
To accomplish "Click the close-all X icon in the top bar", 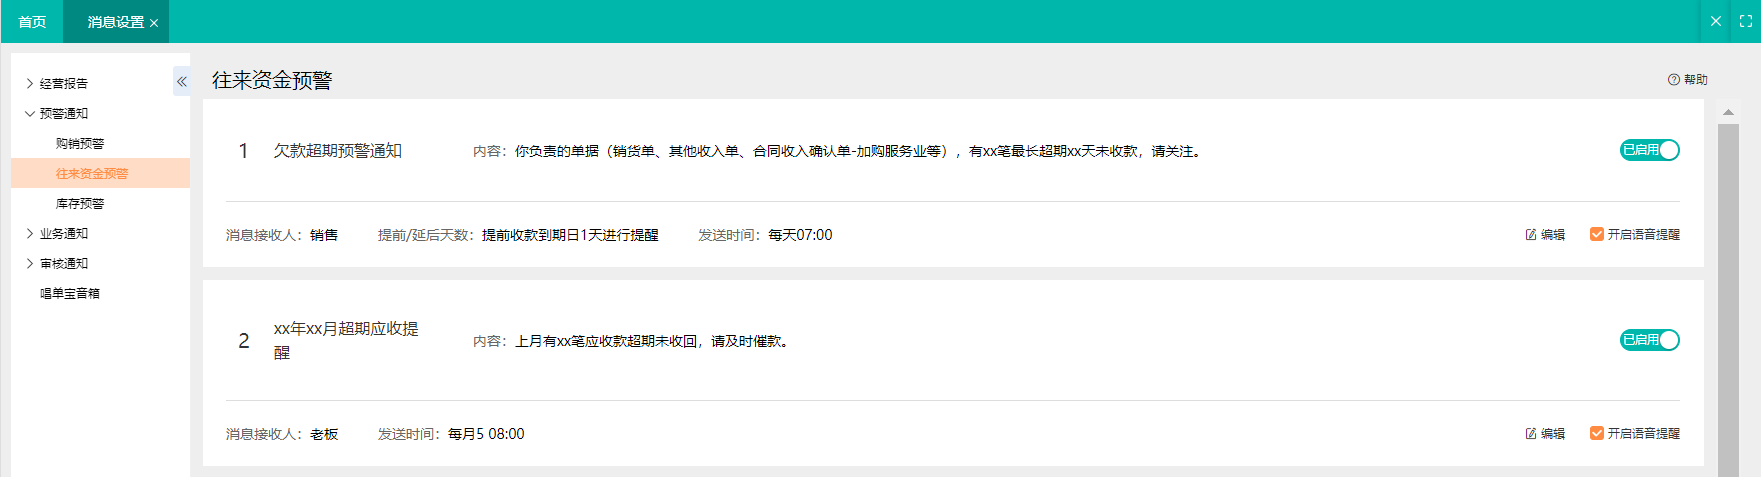I will (1716, 21).
